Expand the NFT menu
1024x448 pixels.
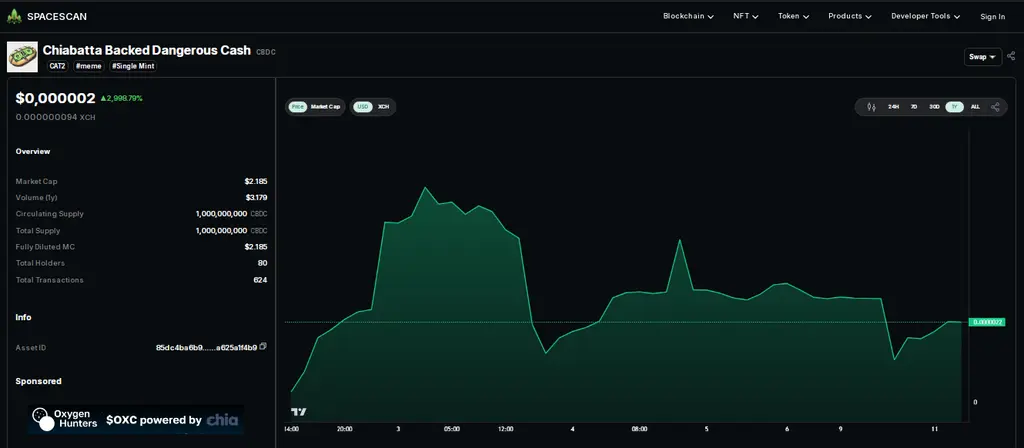click(x=746, y=16)
